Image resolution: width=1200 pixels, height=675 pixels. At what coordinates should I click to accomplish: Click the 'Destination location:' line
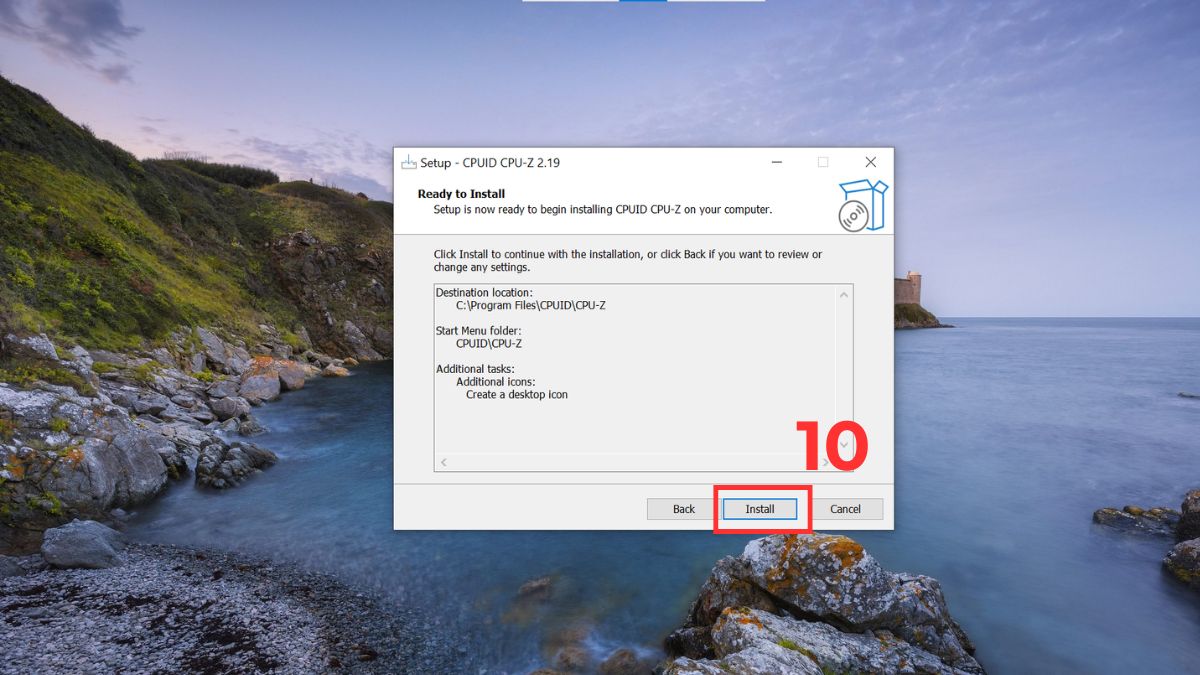tap(484, 292)
